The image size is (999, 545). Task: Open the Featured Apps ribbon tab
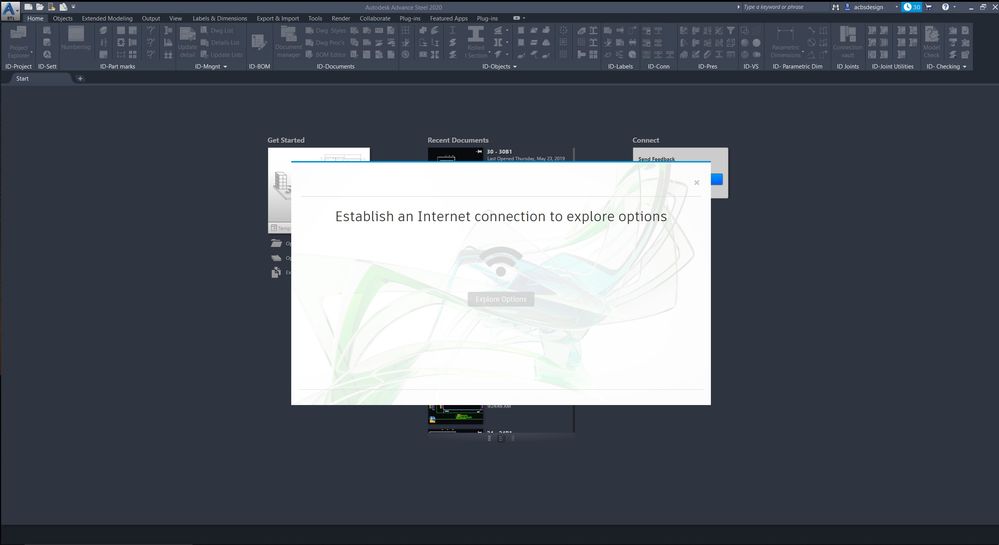[449, 18]
